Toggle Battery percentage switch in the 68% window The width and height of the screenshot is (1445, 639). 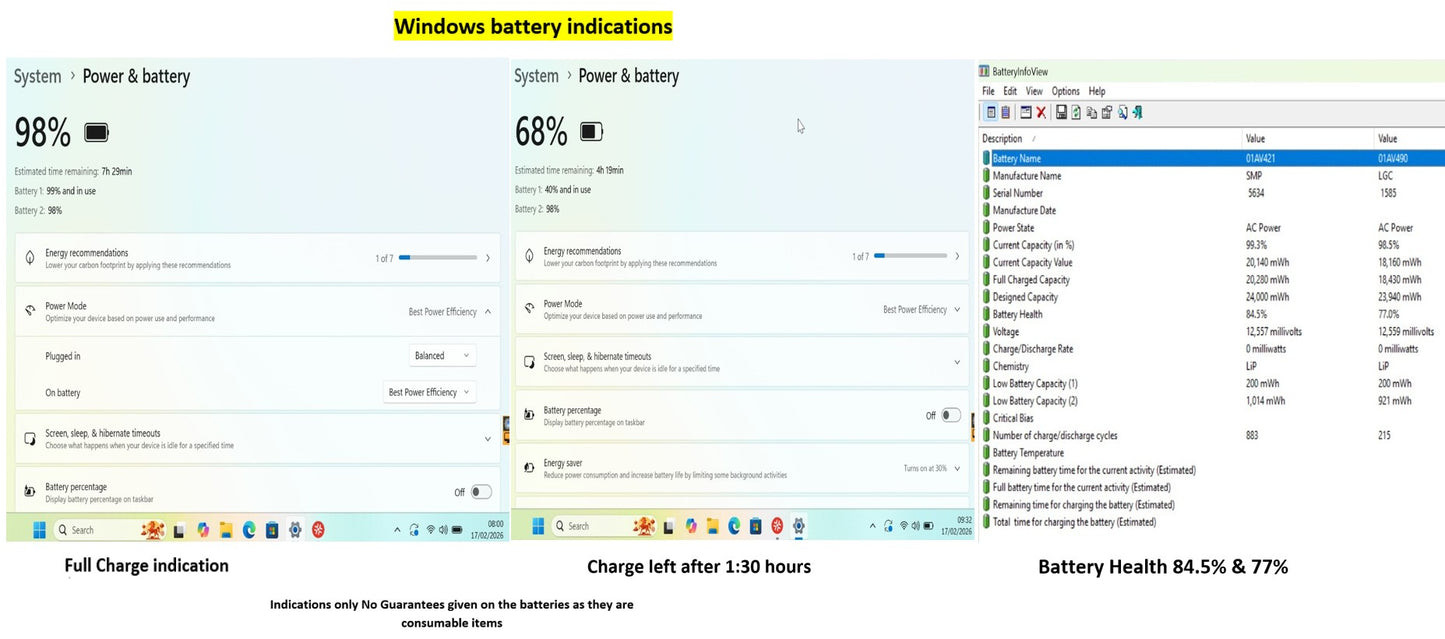(x=950, y=416)
